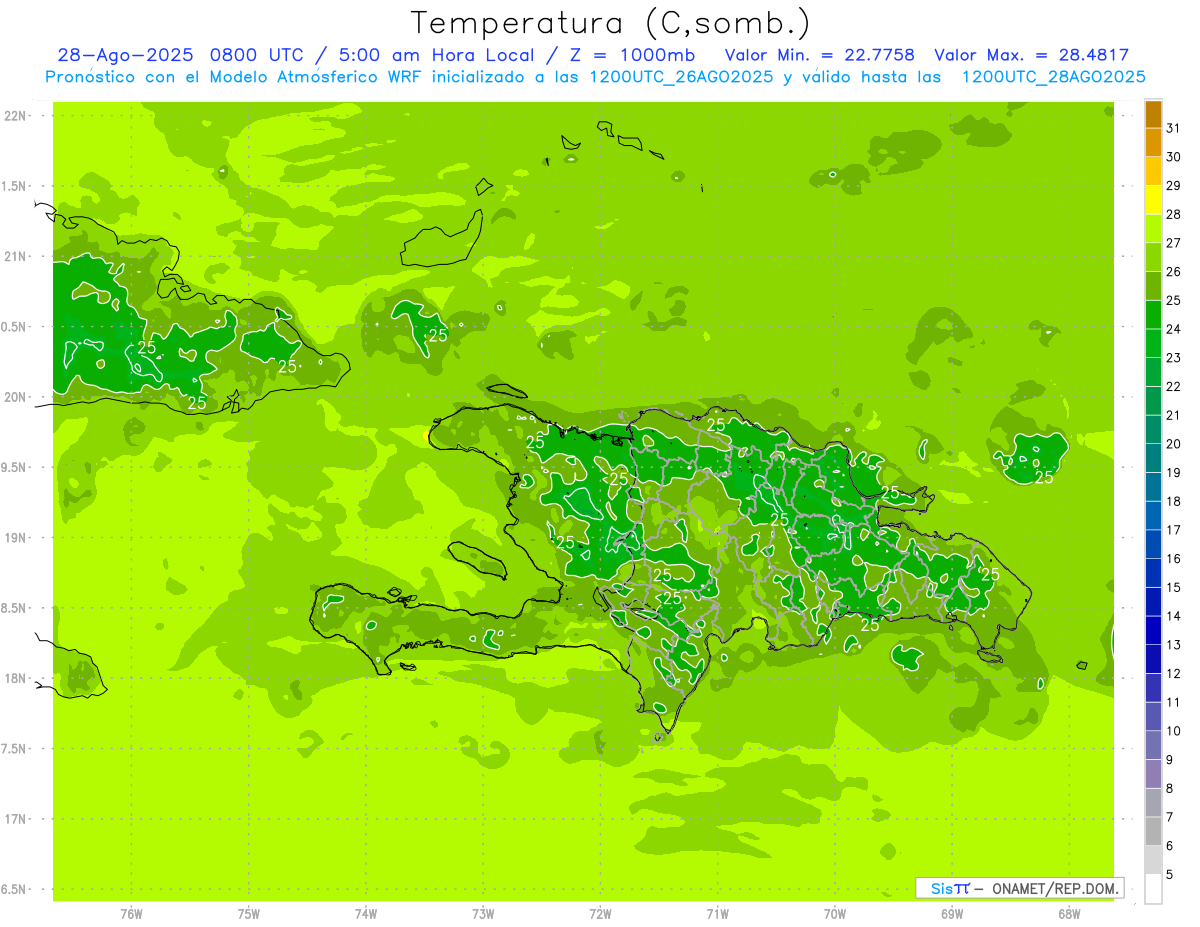Screen dimensions: 1200x927
Task: Select the date text 28-Ago-2025
Action: [x=125, y=55]
